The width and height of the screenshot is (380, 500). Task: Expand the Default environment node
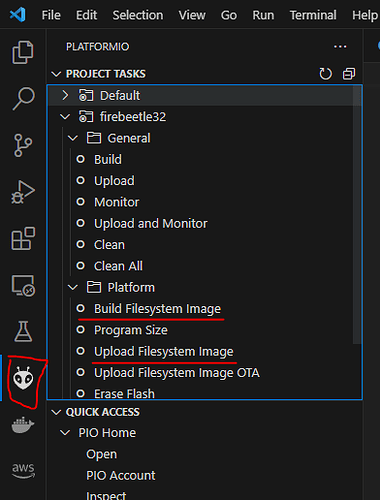click(65, 96)
